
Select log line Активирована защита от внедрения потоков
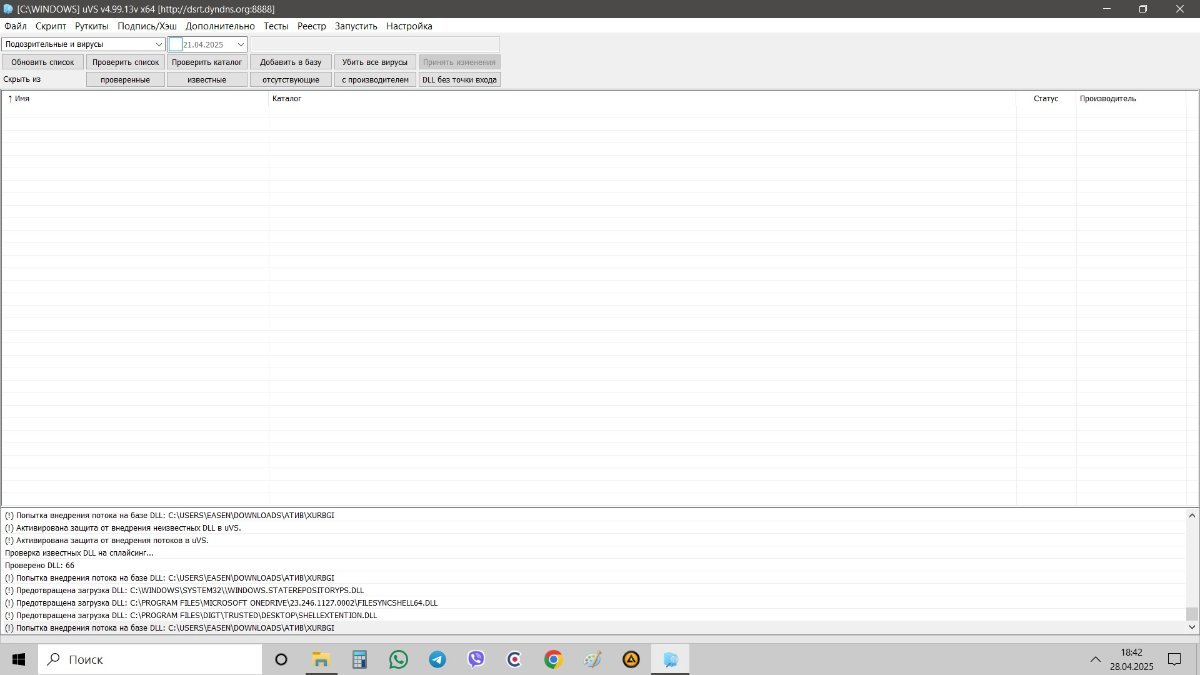pyautogui.click(x=593, y=540)
